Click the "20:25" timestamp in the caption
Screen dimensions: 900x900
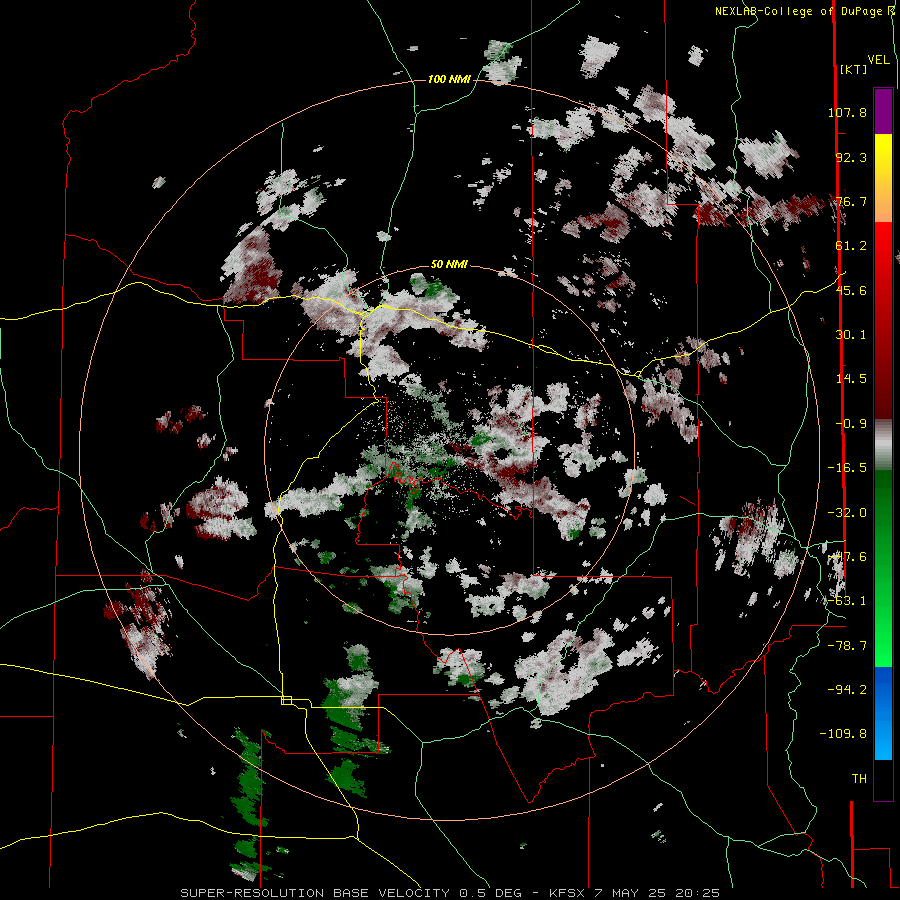(698, 893)
